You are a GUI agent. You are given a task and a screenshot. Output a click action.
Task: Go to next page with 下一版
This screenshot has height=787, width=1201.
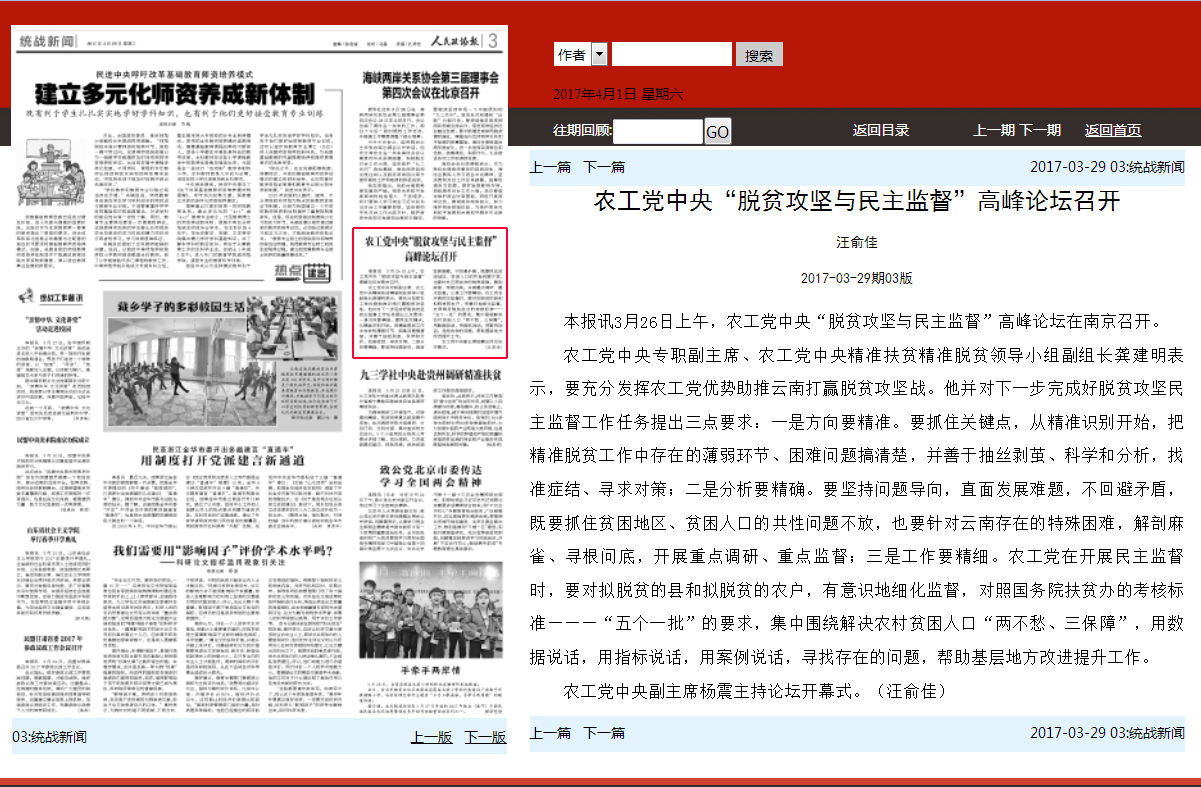point(485,737)
